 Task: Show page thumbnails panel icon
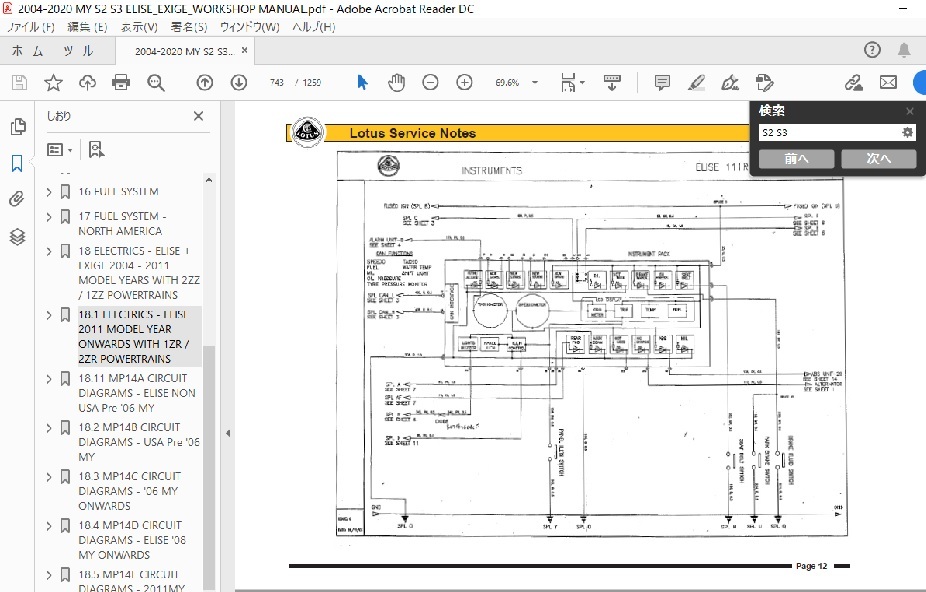point(18,126)
